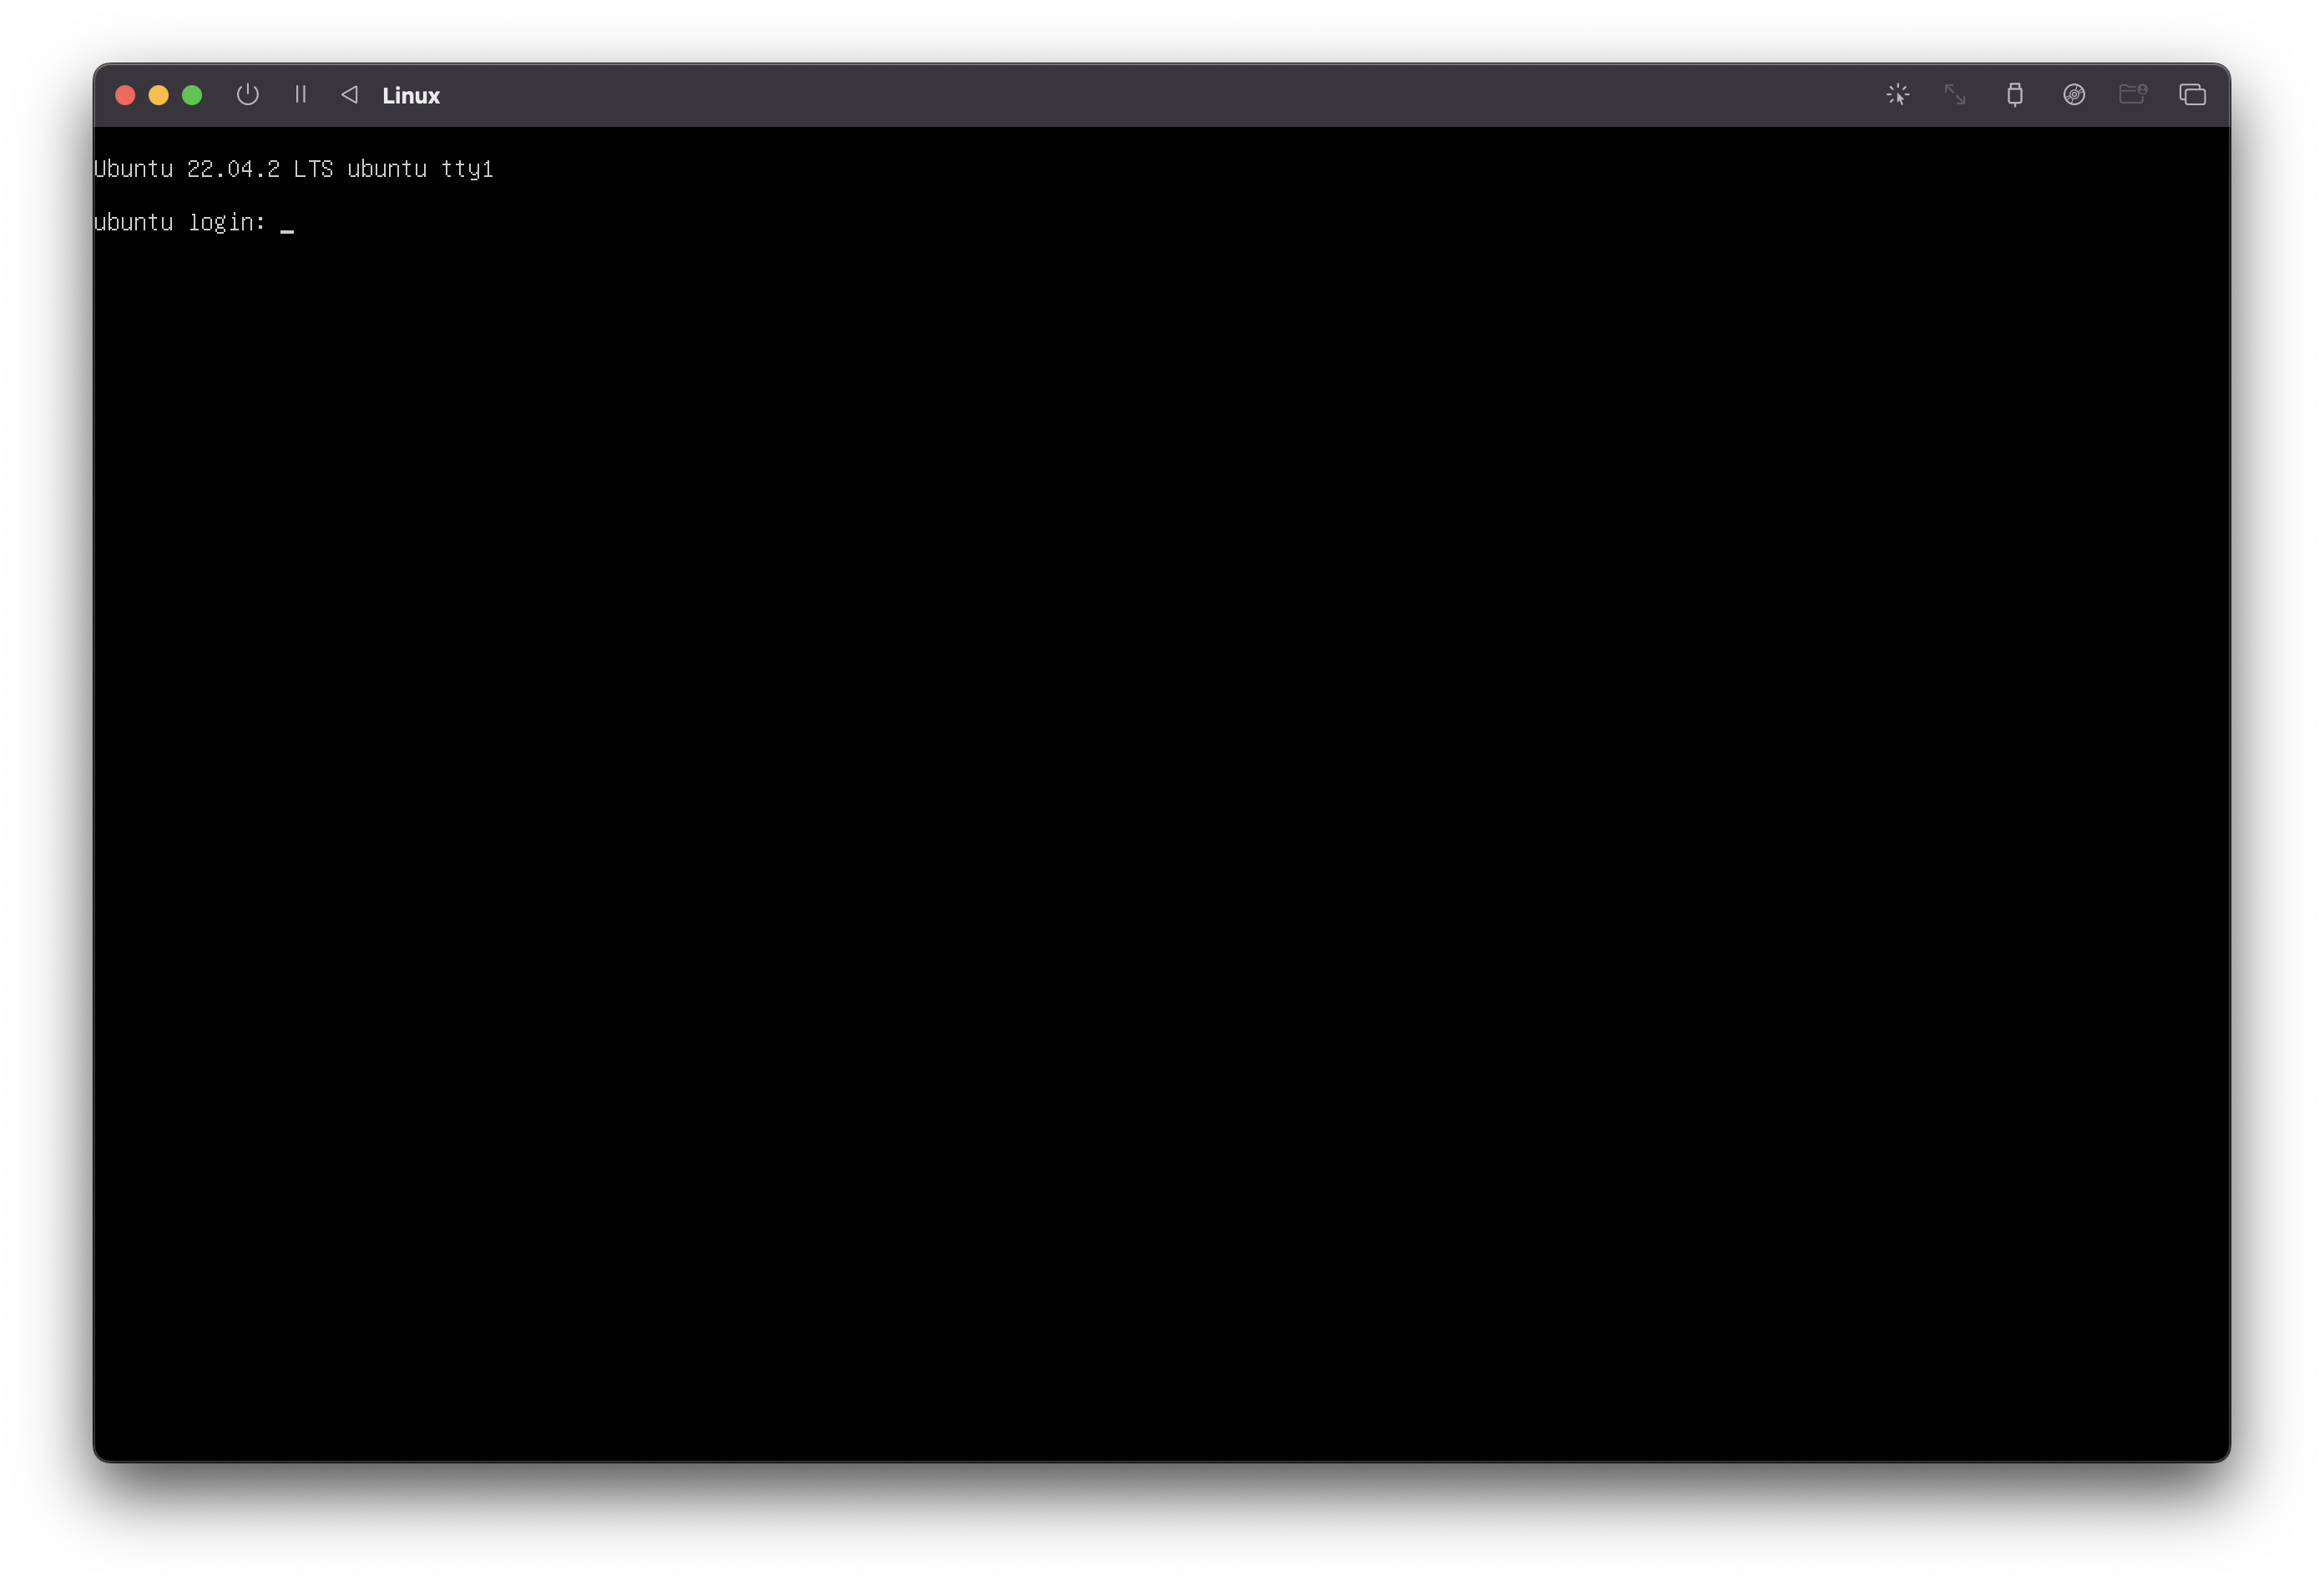Click the power button to shut down VM
2324x1586 pixels.
click(x=248, y=95)
